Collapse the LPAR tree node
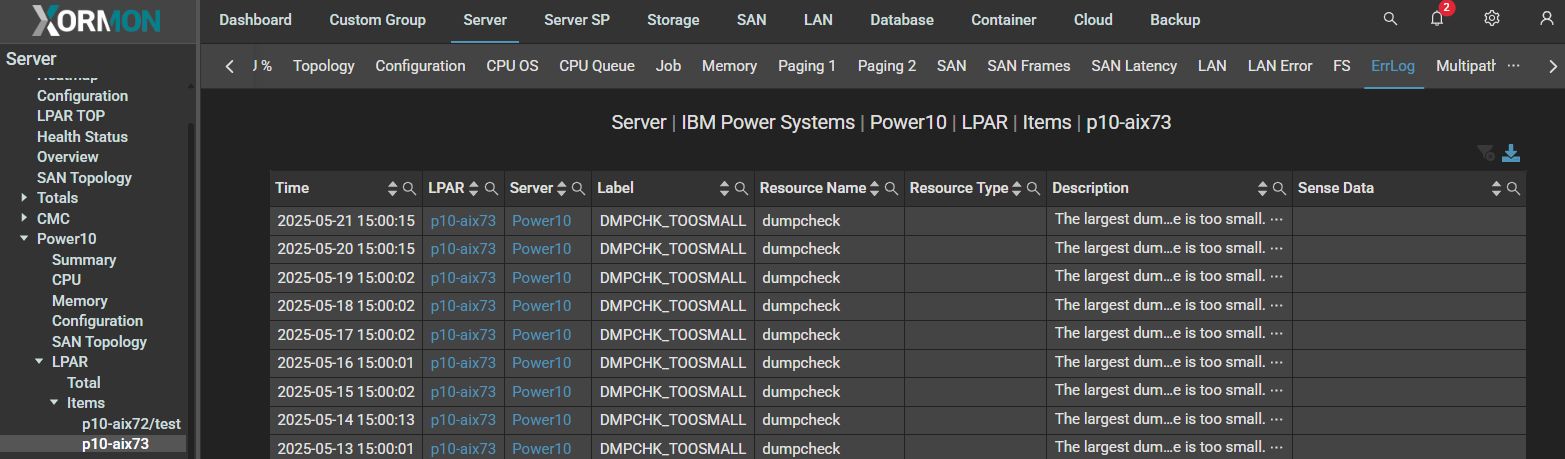 click(39, 362)
